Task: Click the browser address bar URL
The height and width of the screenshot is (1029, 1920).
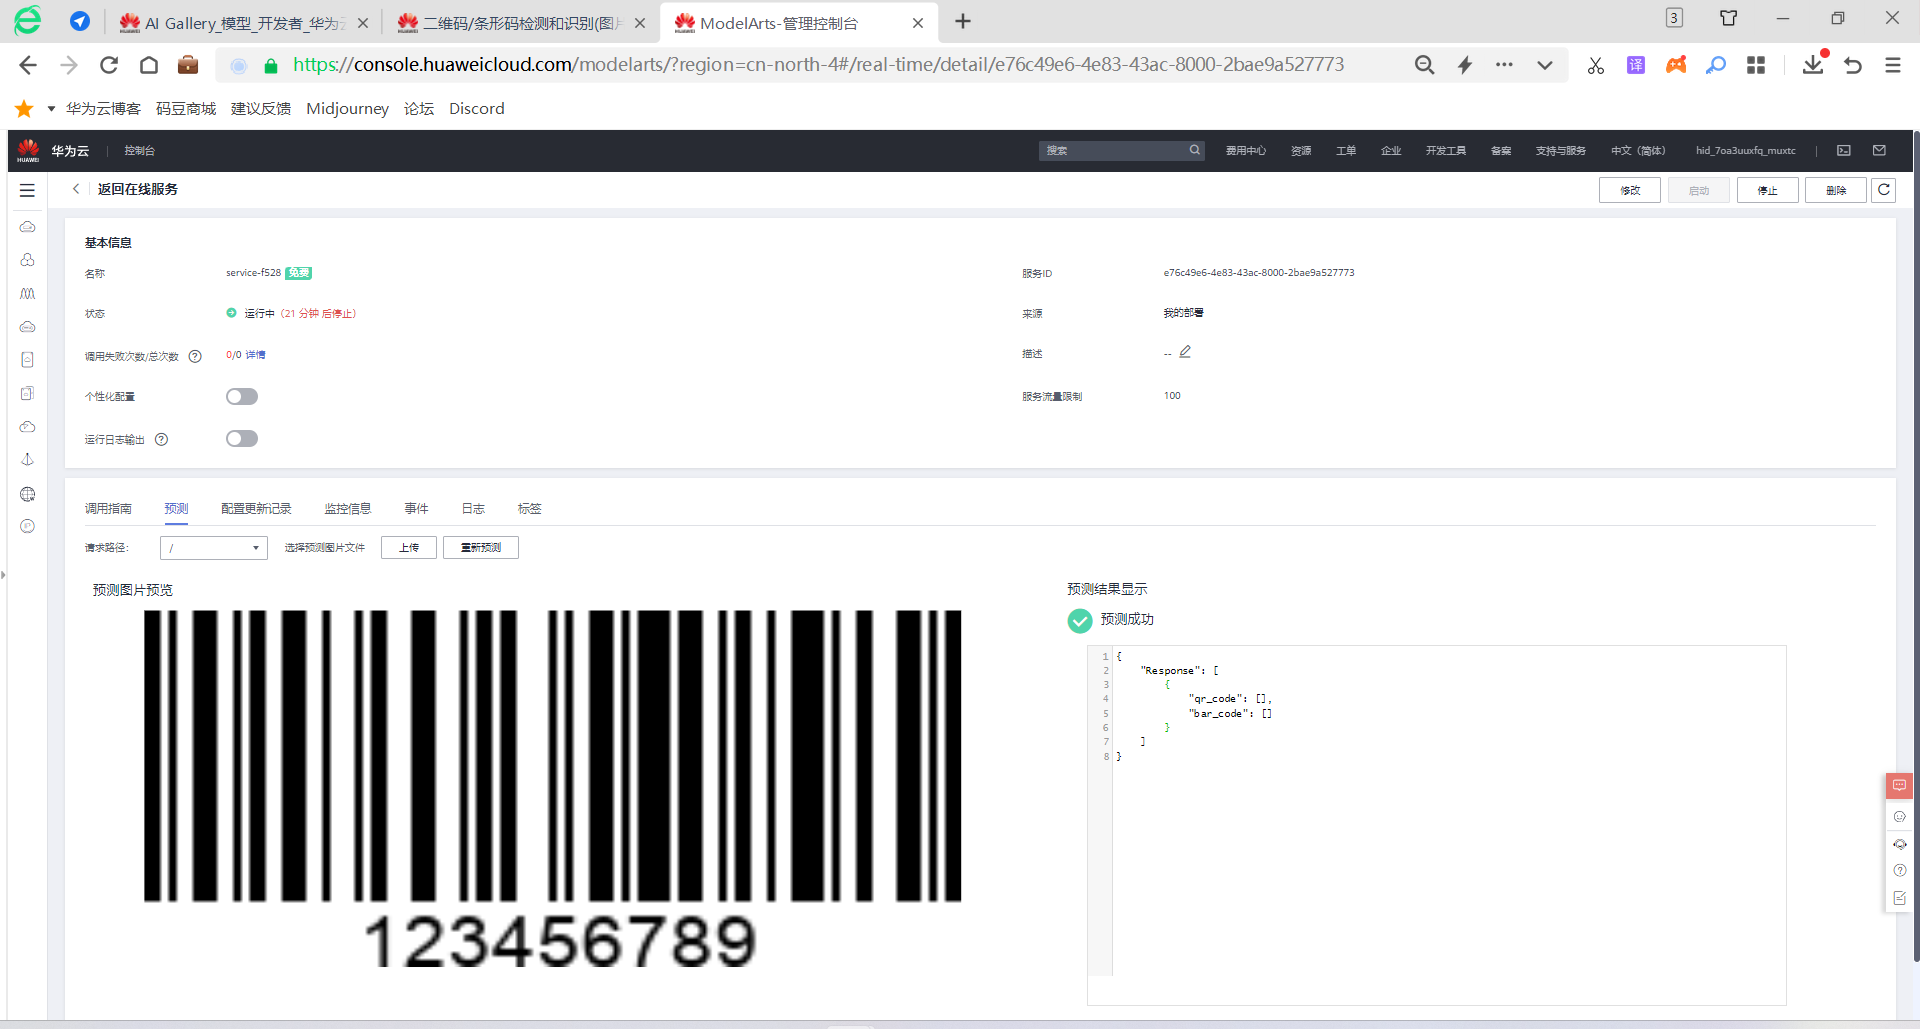Action: pyautogui.click(x=818, y=65)
